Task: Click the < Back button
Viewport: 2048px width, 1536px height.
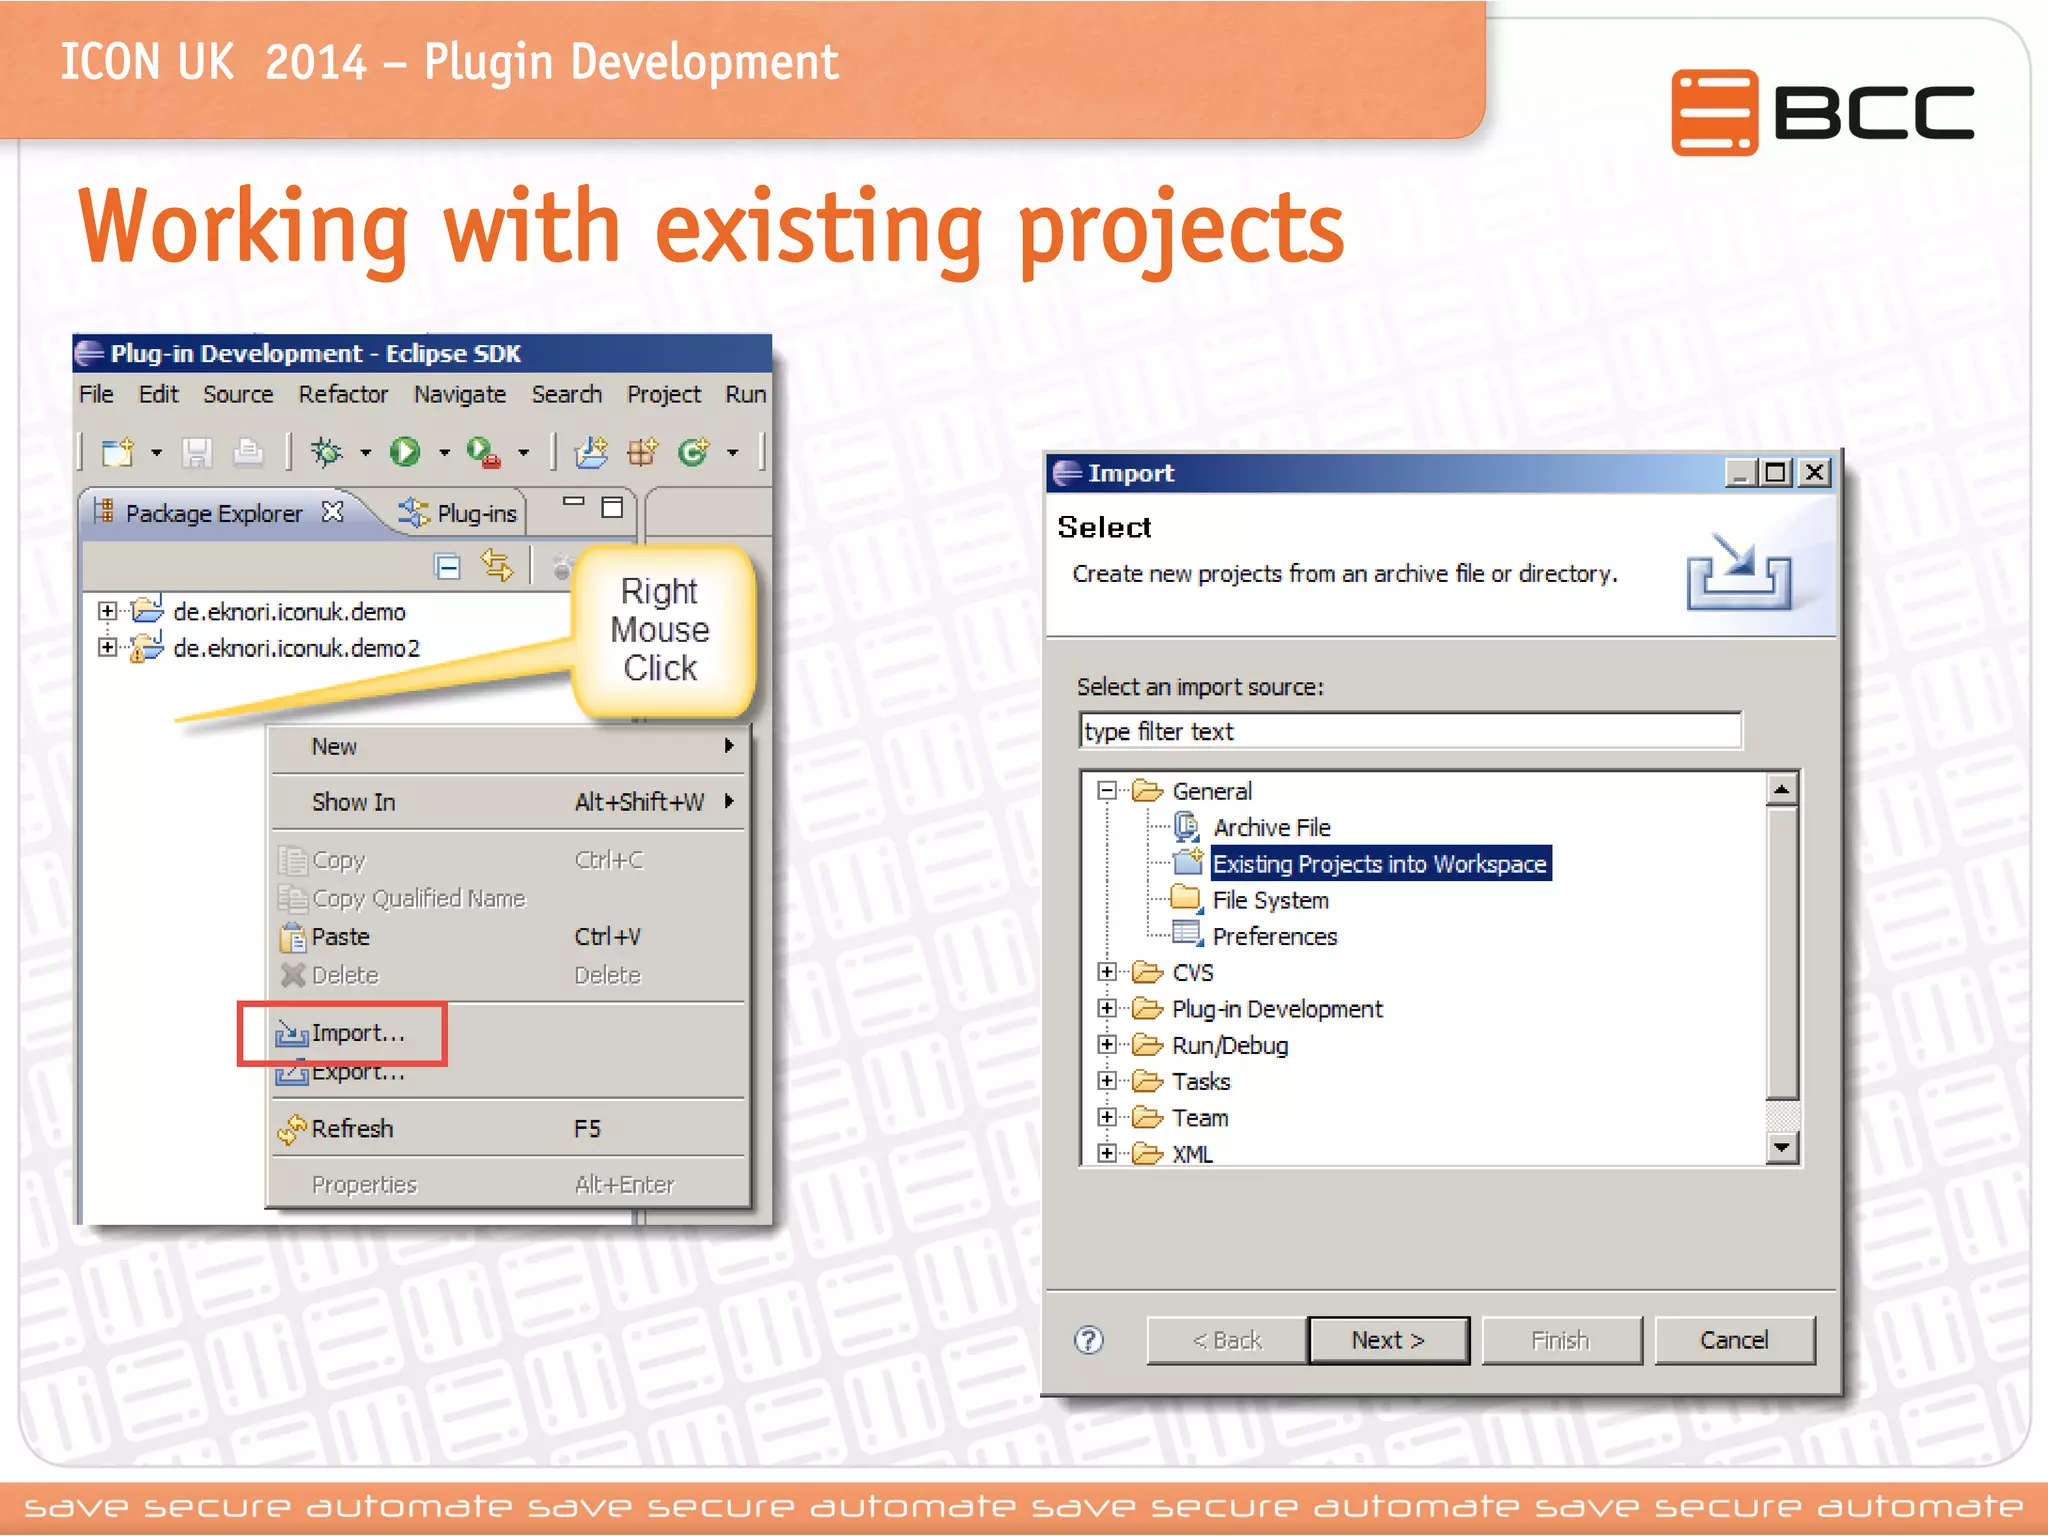Action: click(x=1227, y=1340)
